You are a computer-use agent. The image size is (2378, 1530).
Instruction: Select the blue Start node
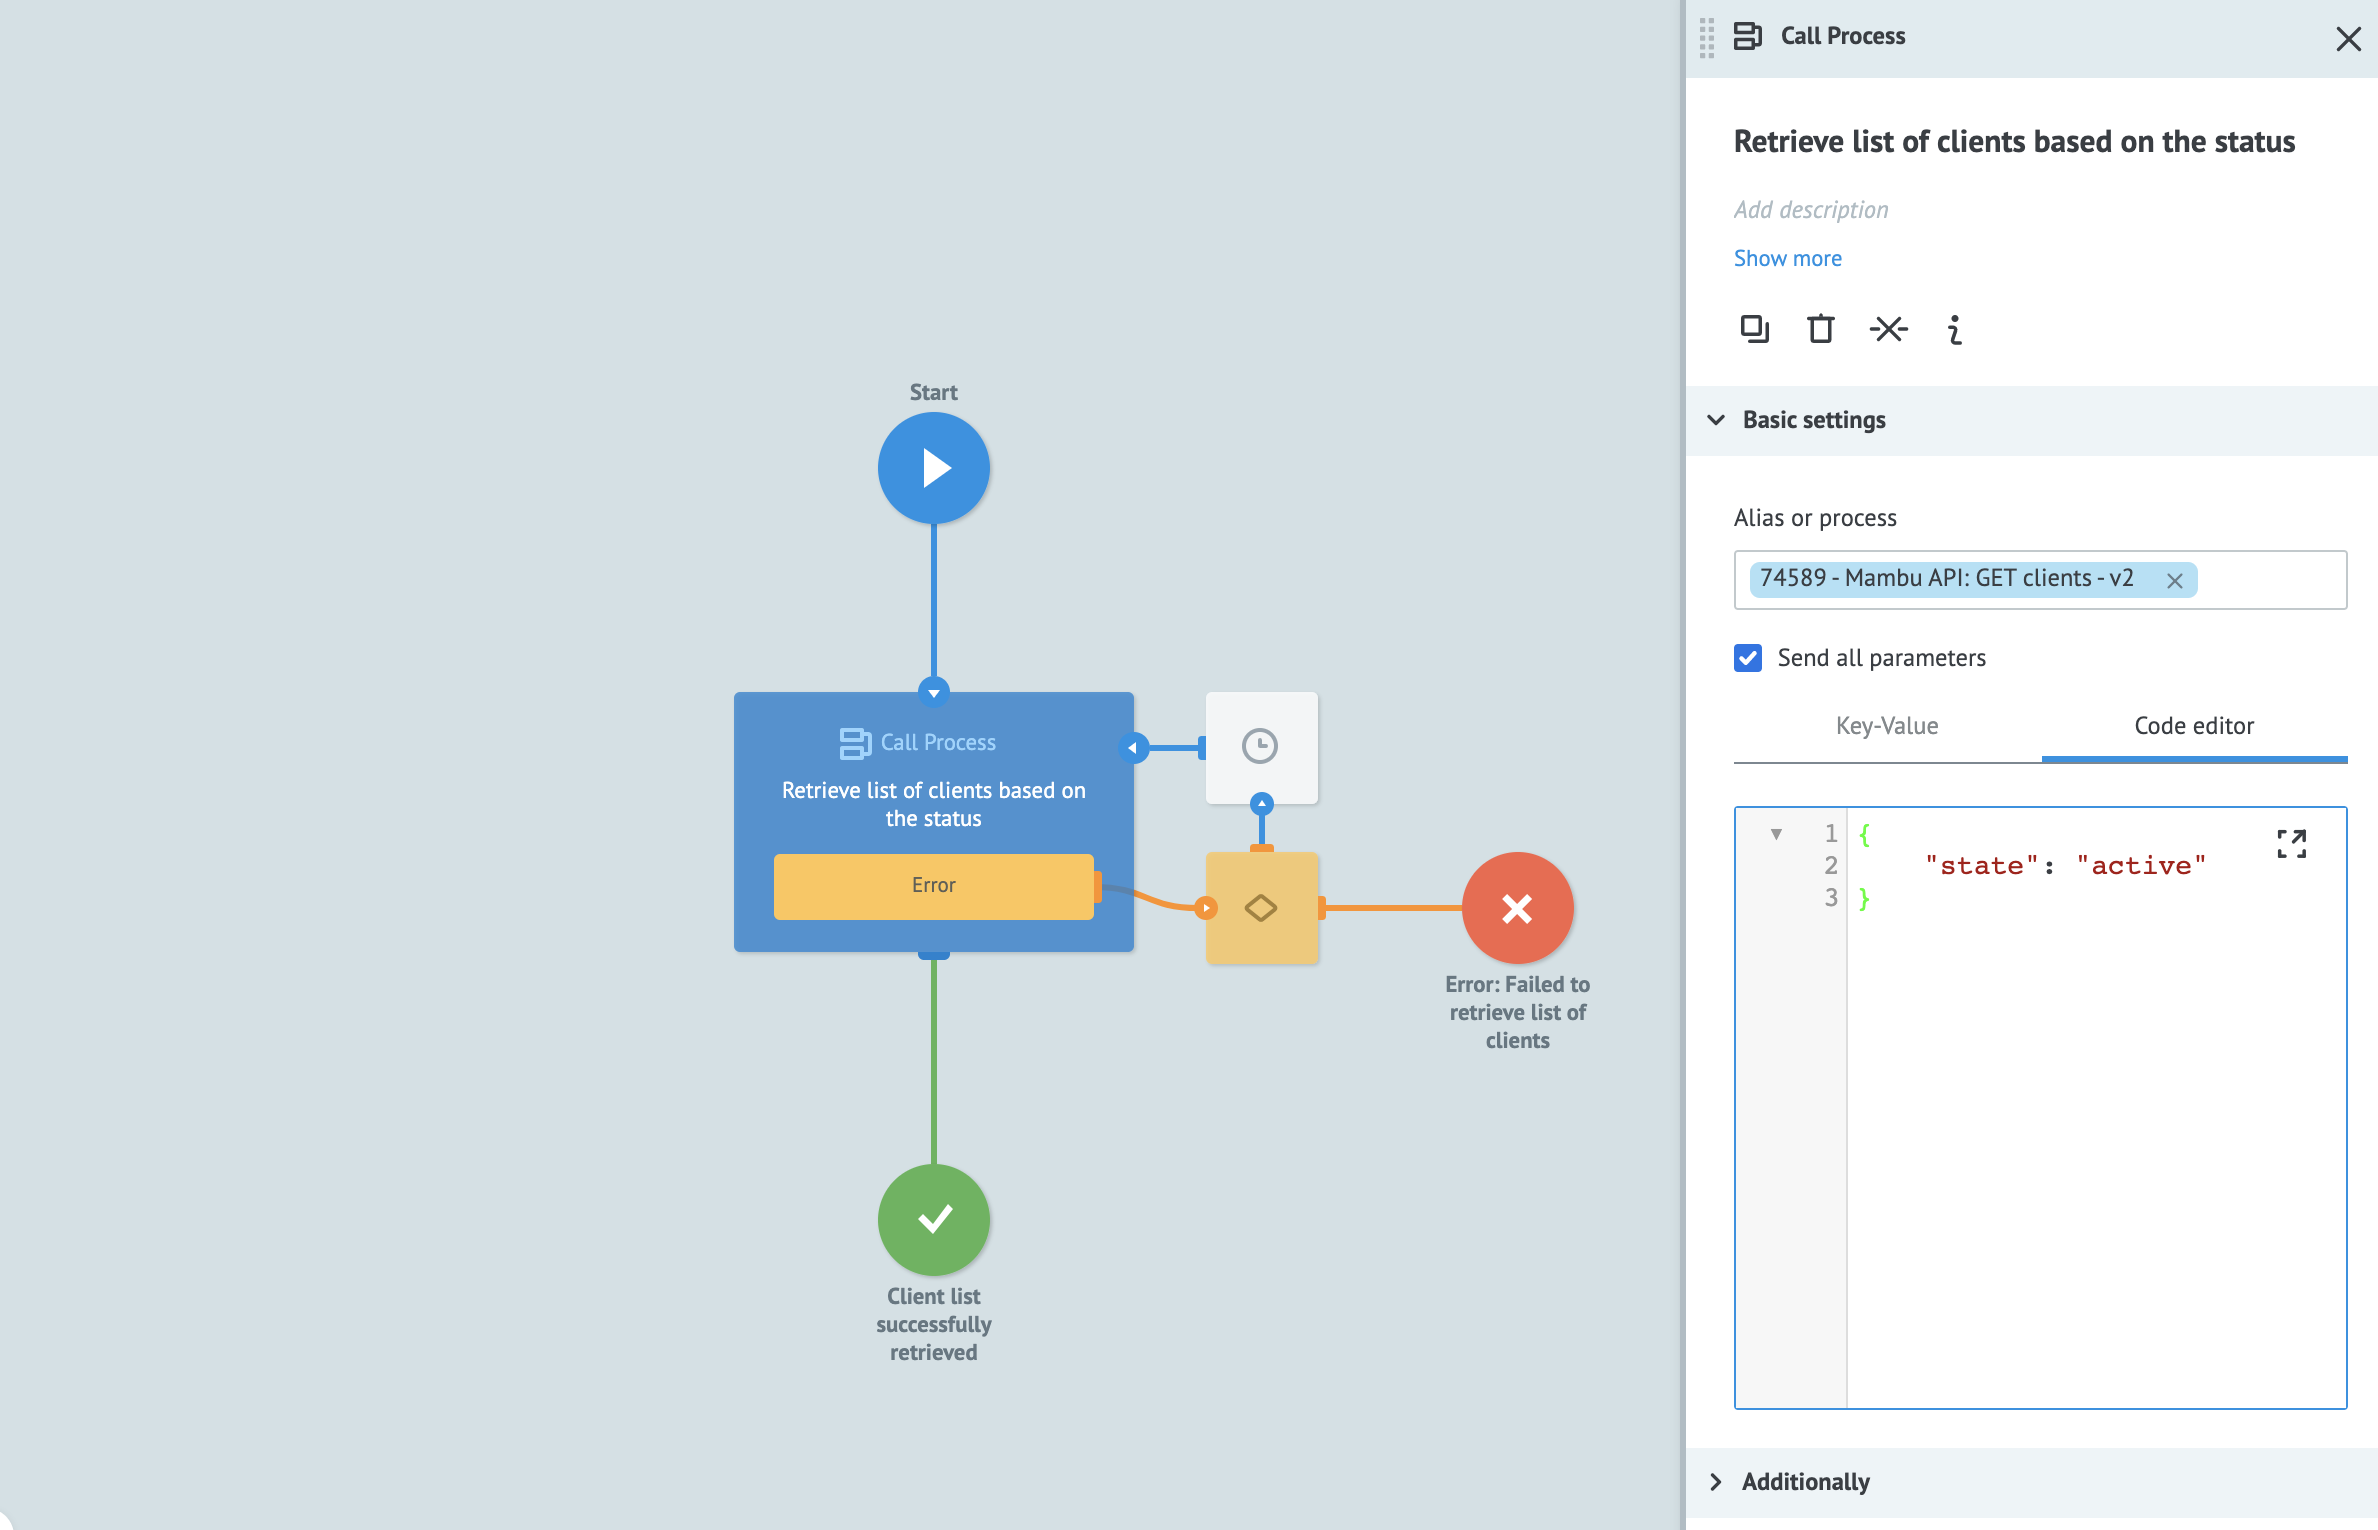933,468
